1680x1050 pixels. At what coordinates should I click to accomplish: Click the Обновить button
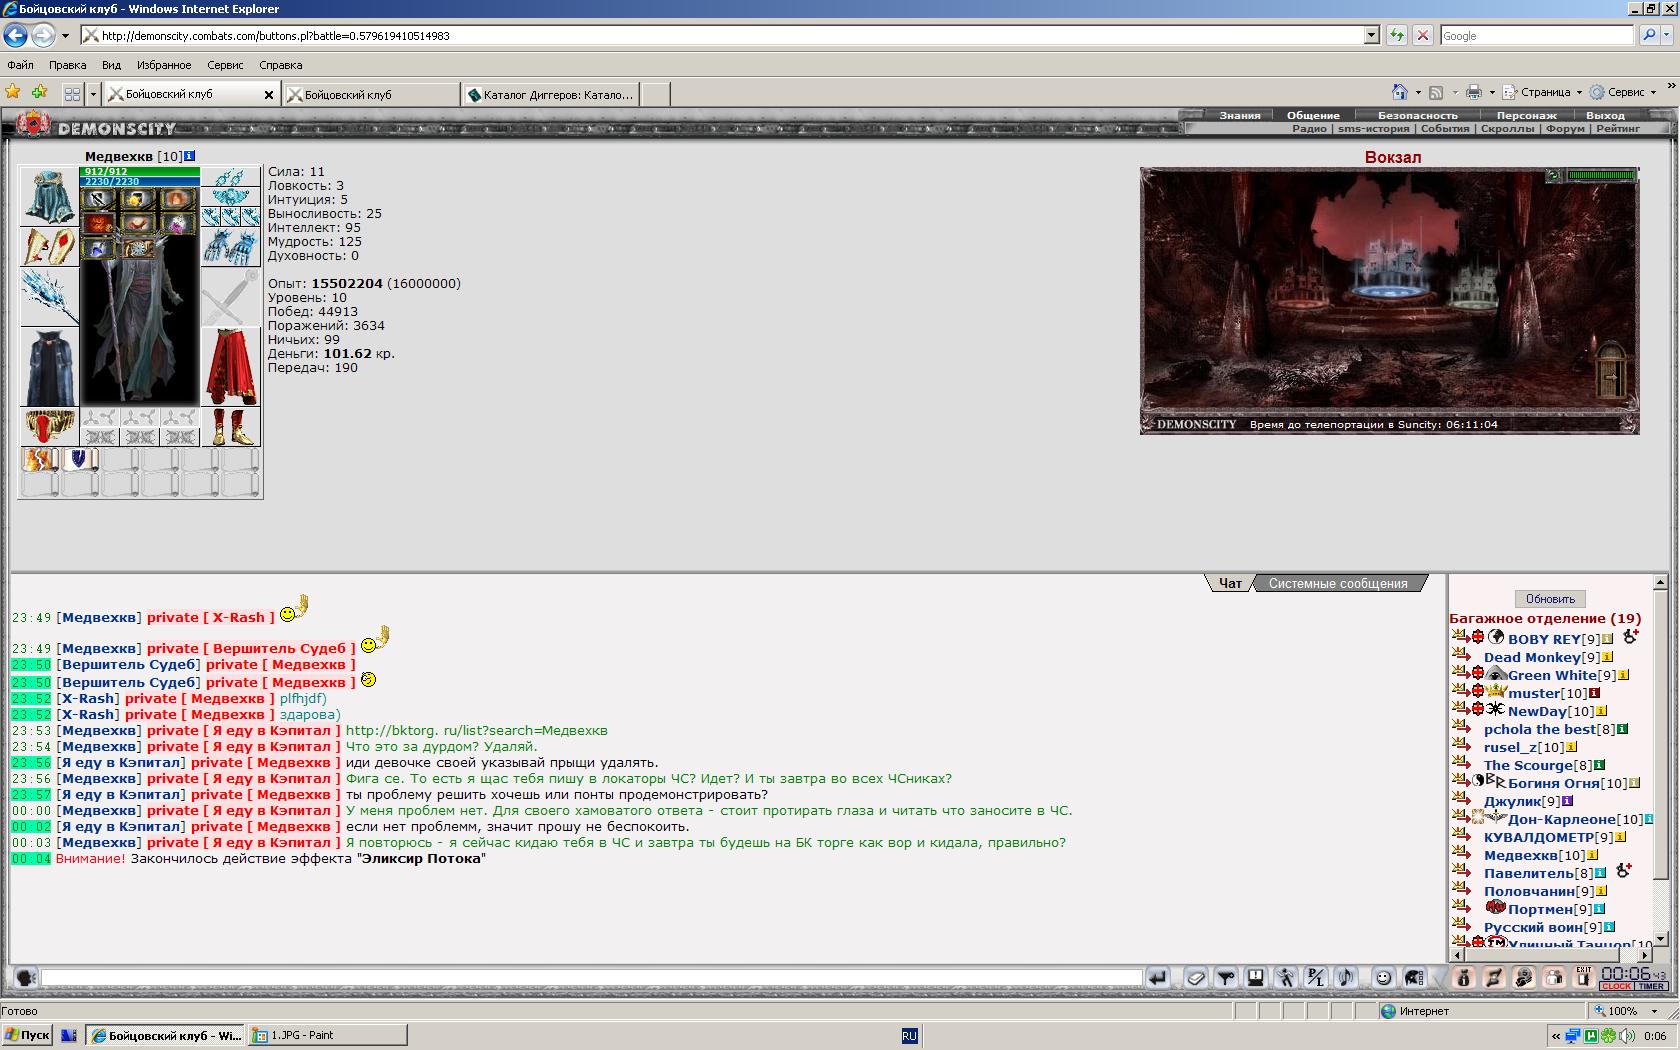(x=1550, y=599)
